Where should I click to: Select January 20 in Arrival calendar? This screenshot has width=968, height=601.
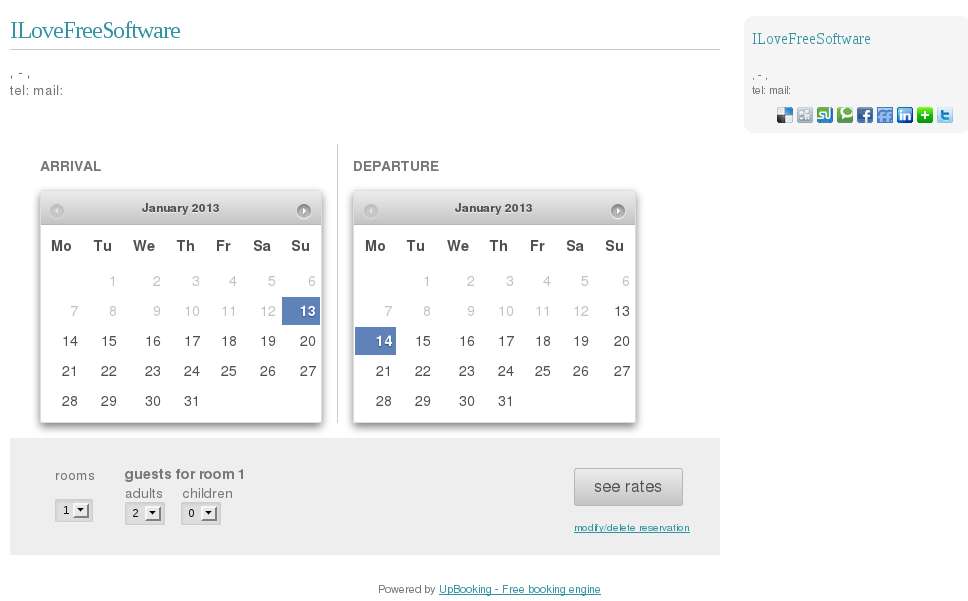308,341
